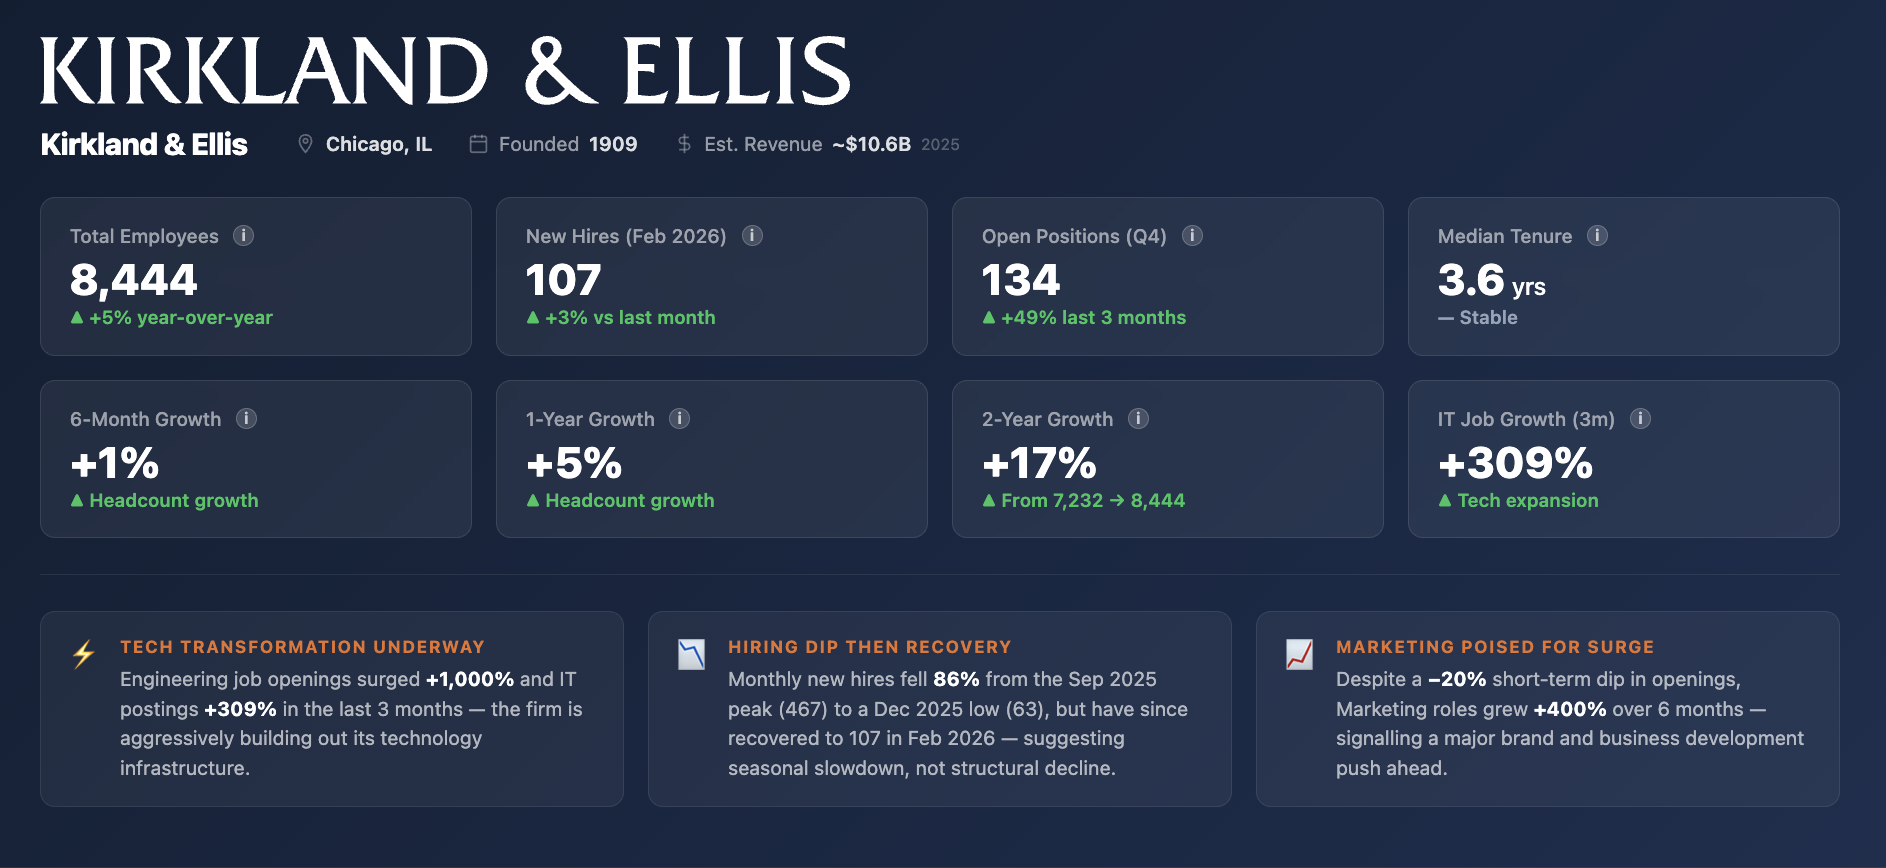Click the Kirkland & Ellis company name
Screen dimensions: 1886x868
(143, 144)
